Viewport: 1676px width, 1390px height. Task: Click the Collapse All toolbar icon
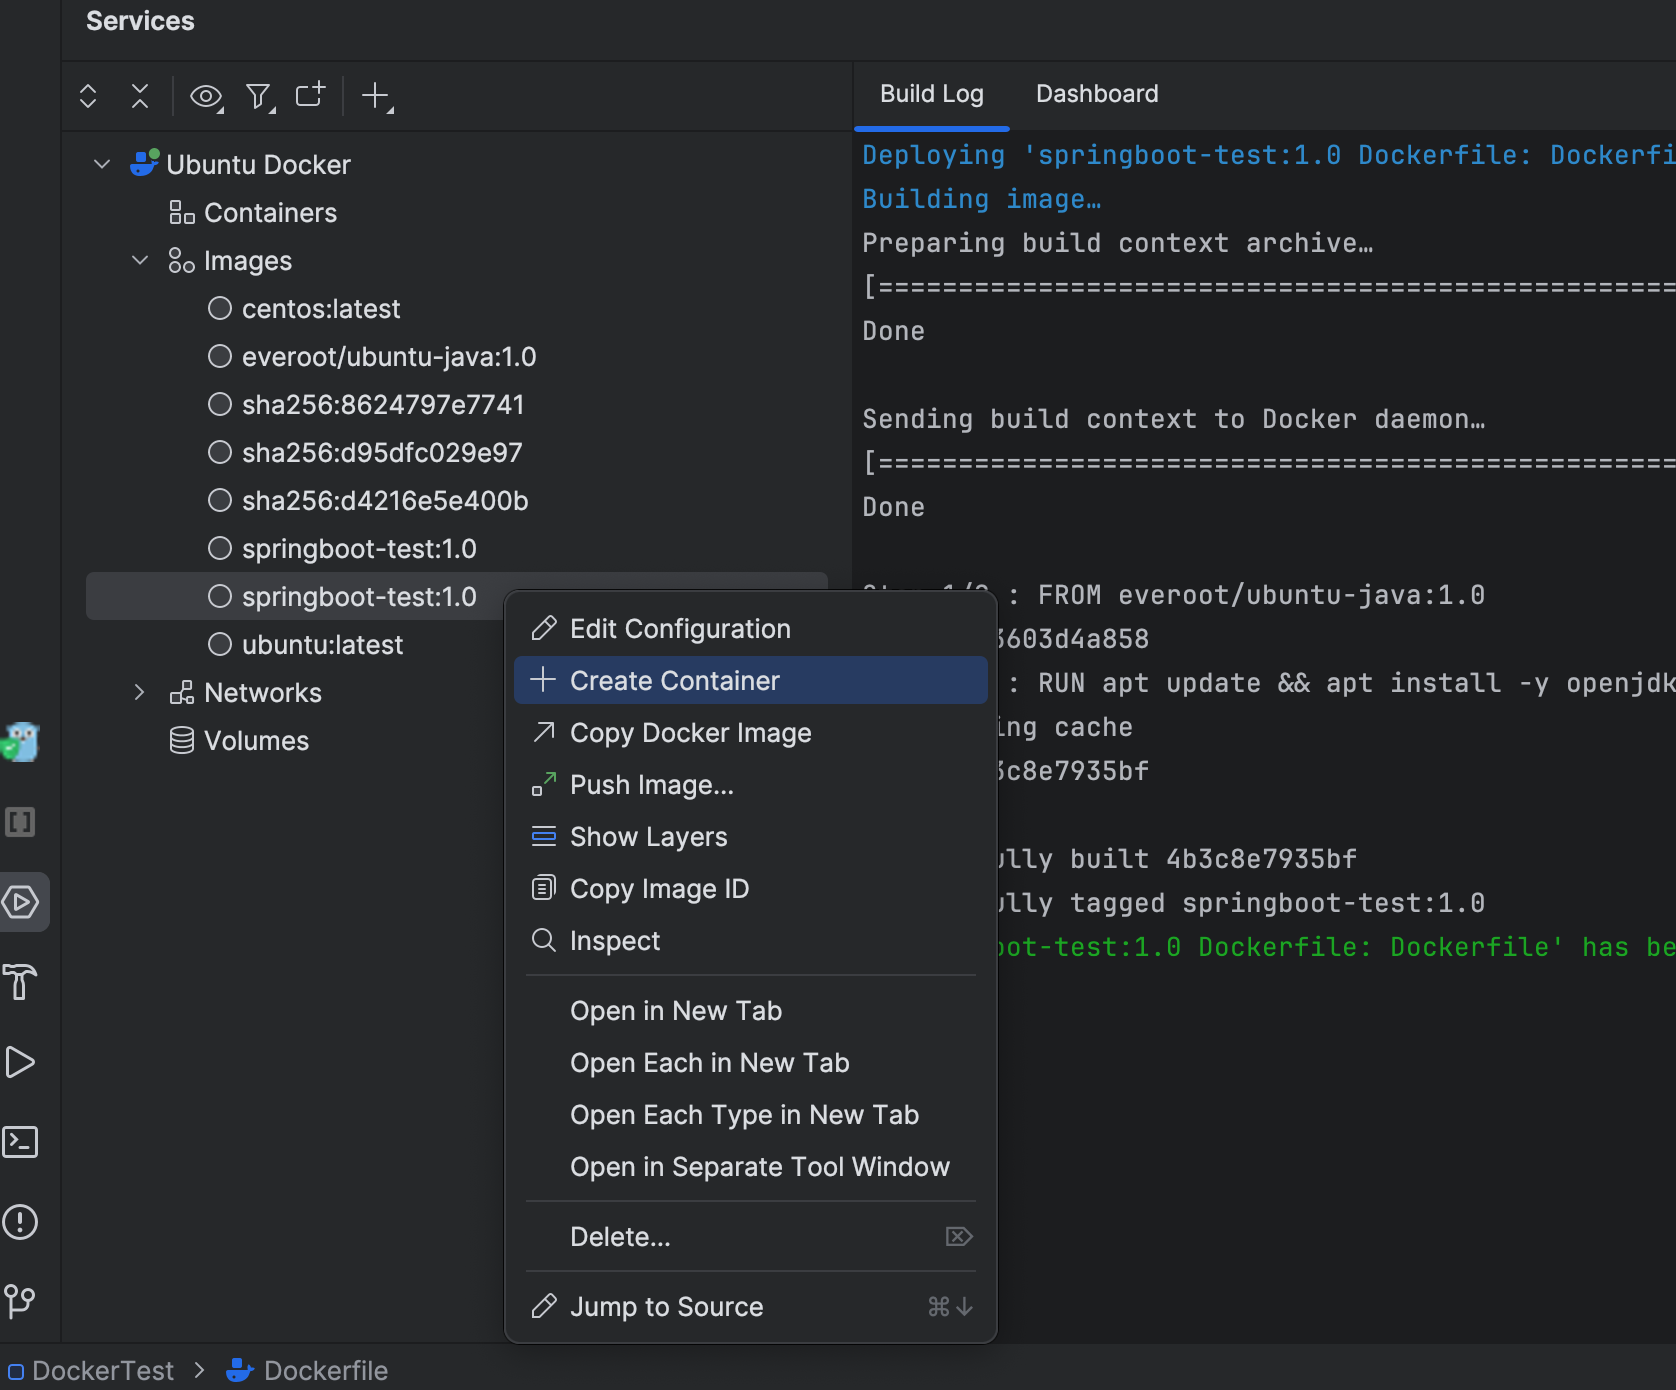(140, 96)
